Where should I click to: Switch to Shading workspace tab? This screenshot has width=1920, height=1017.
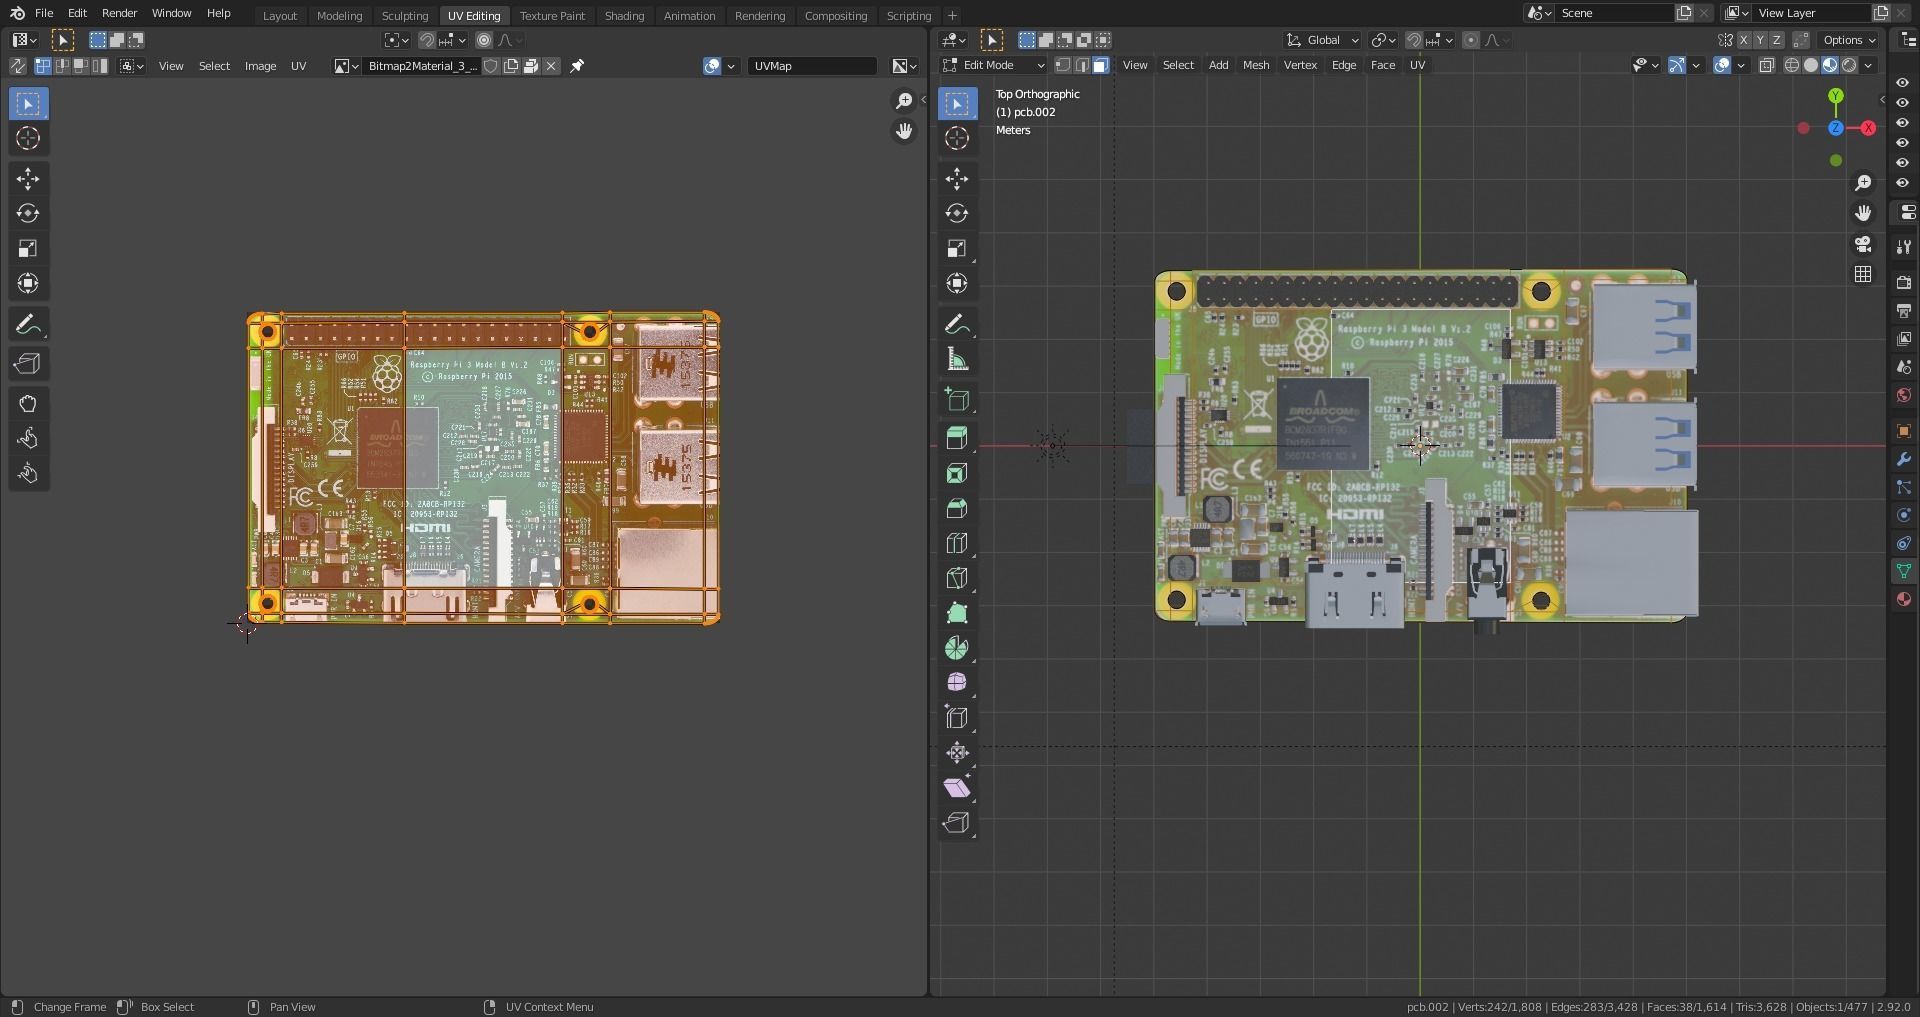coord(624,15)
